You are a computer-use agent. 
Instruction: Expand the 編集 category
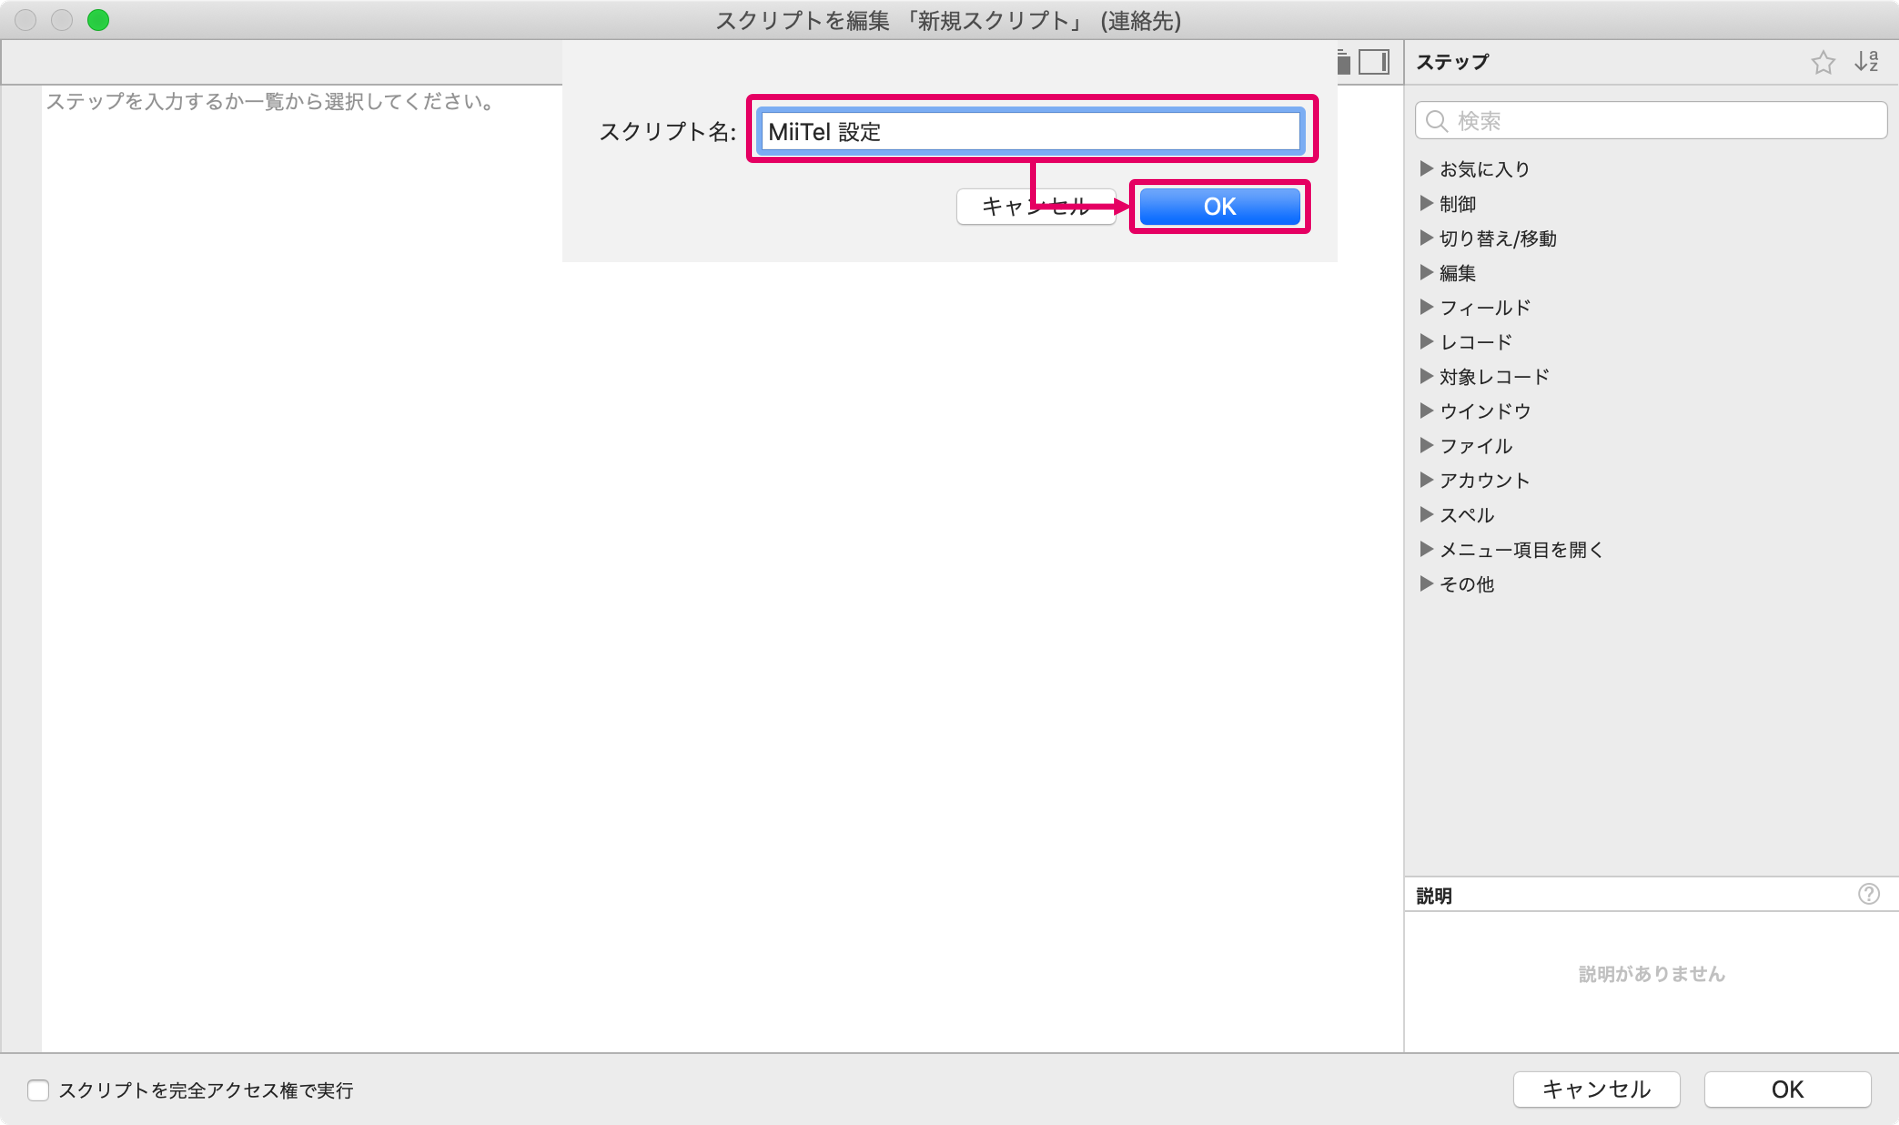(x=1426, y=272)
